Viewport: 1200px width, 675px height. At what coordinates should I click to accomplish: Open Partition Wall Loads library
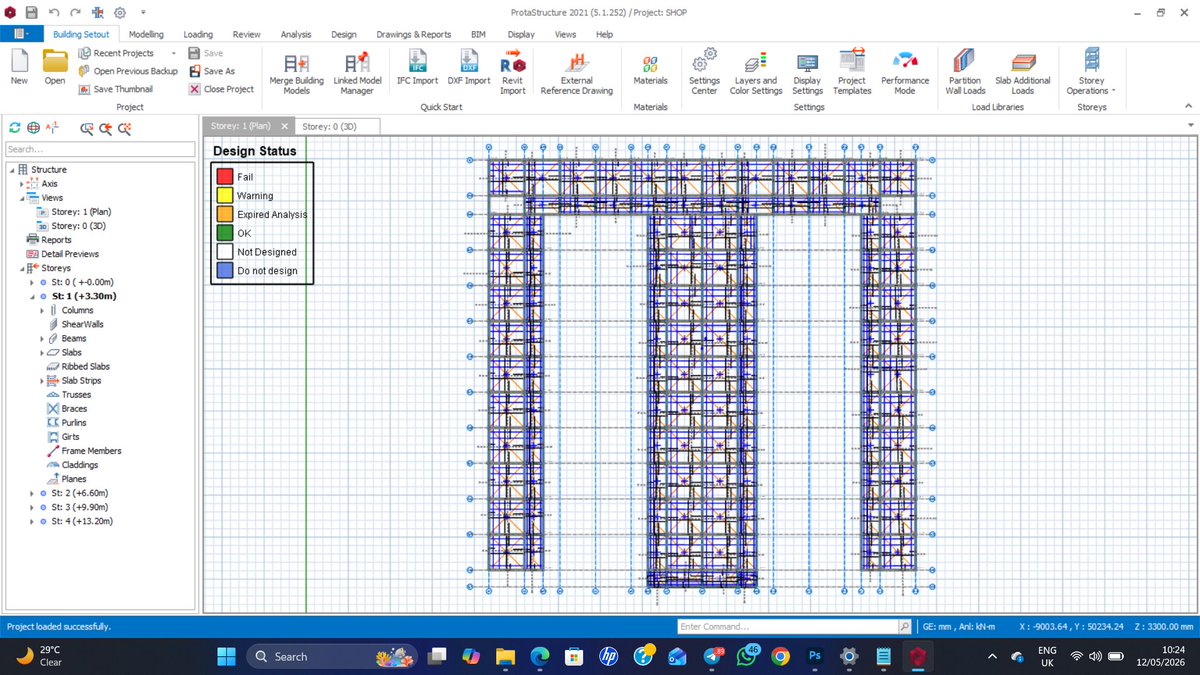[x=965, y=60]
